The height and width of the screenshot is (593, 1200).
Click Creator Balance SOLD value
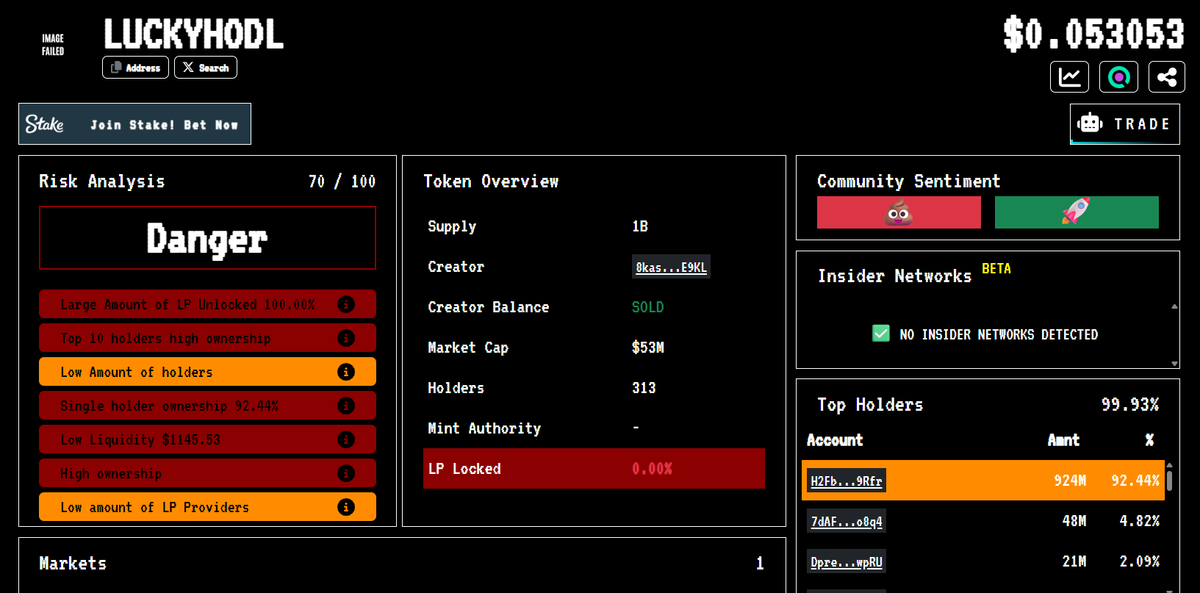pyautogui.click(x=648, y=307)
